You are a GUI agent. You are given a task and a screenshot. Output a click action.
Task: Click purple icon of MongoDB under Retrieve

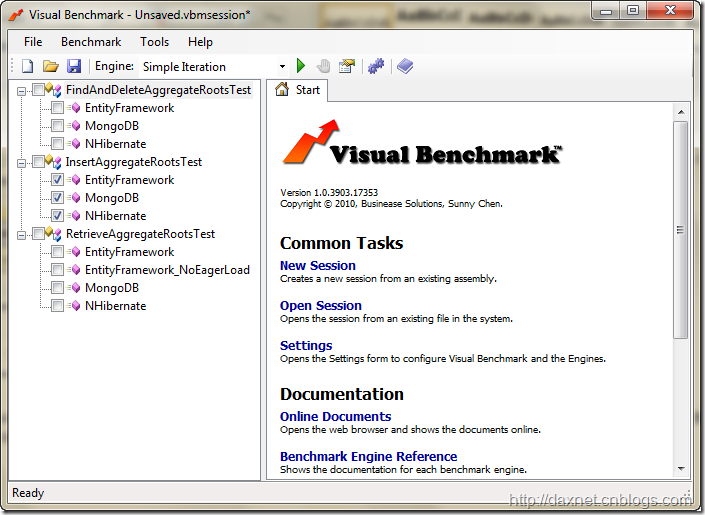coord(74,288)
